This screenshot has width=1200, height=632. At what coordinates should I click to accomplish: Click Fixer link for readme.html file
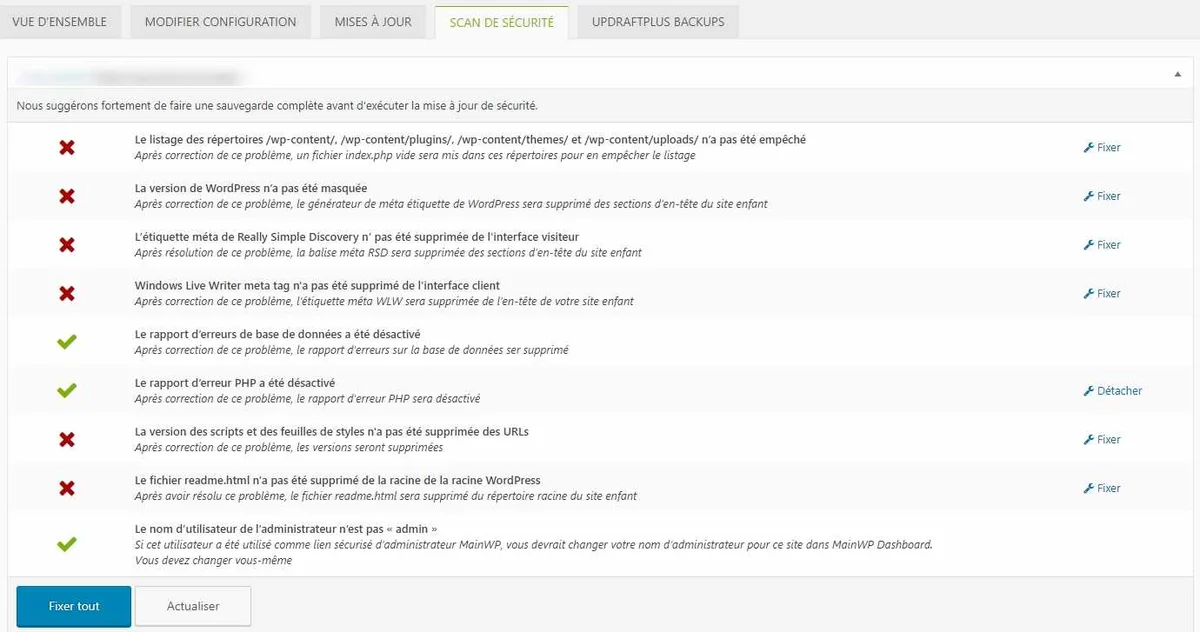click(x=1102, y=489)
